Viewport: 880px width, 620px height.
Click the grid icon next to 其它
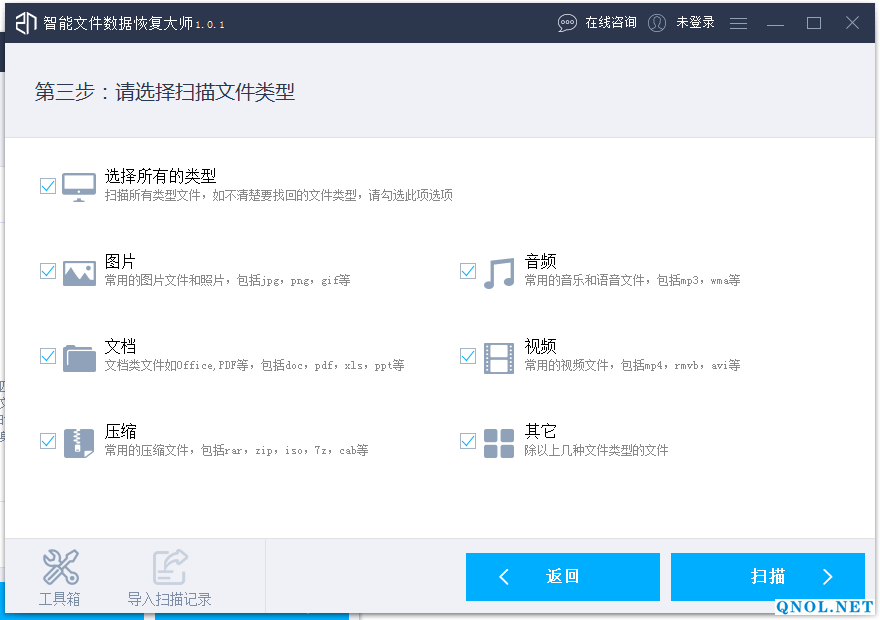498,440
